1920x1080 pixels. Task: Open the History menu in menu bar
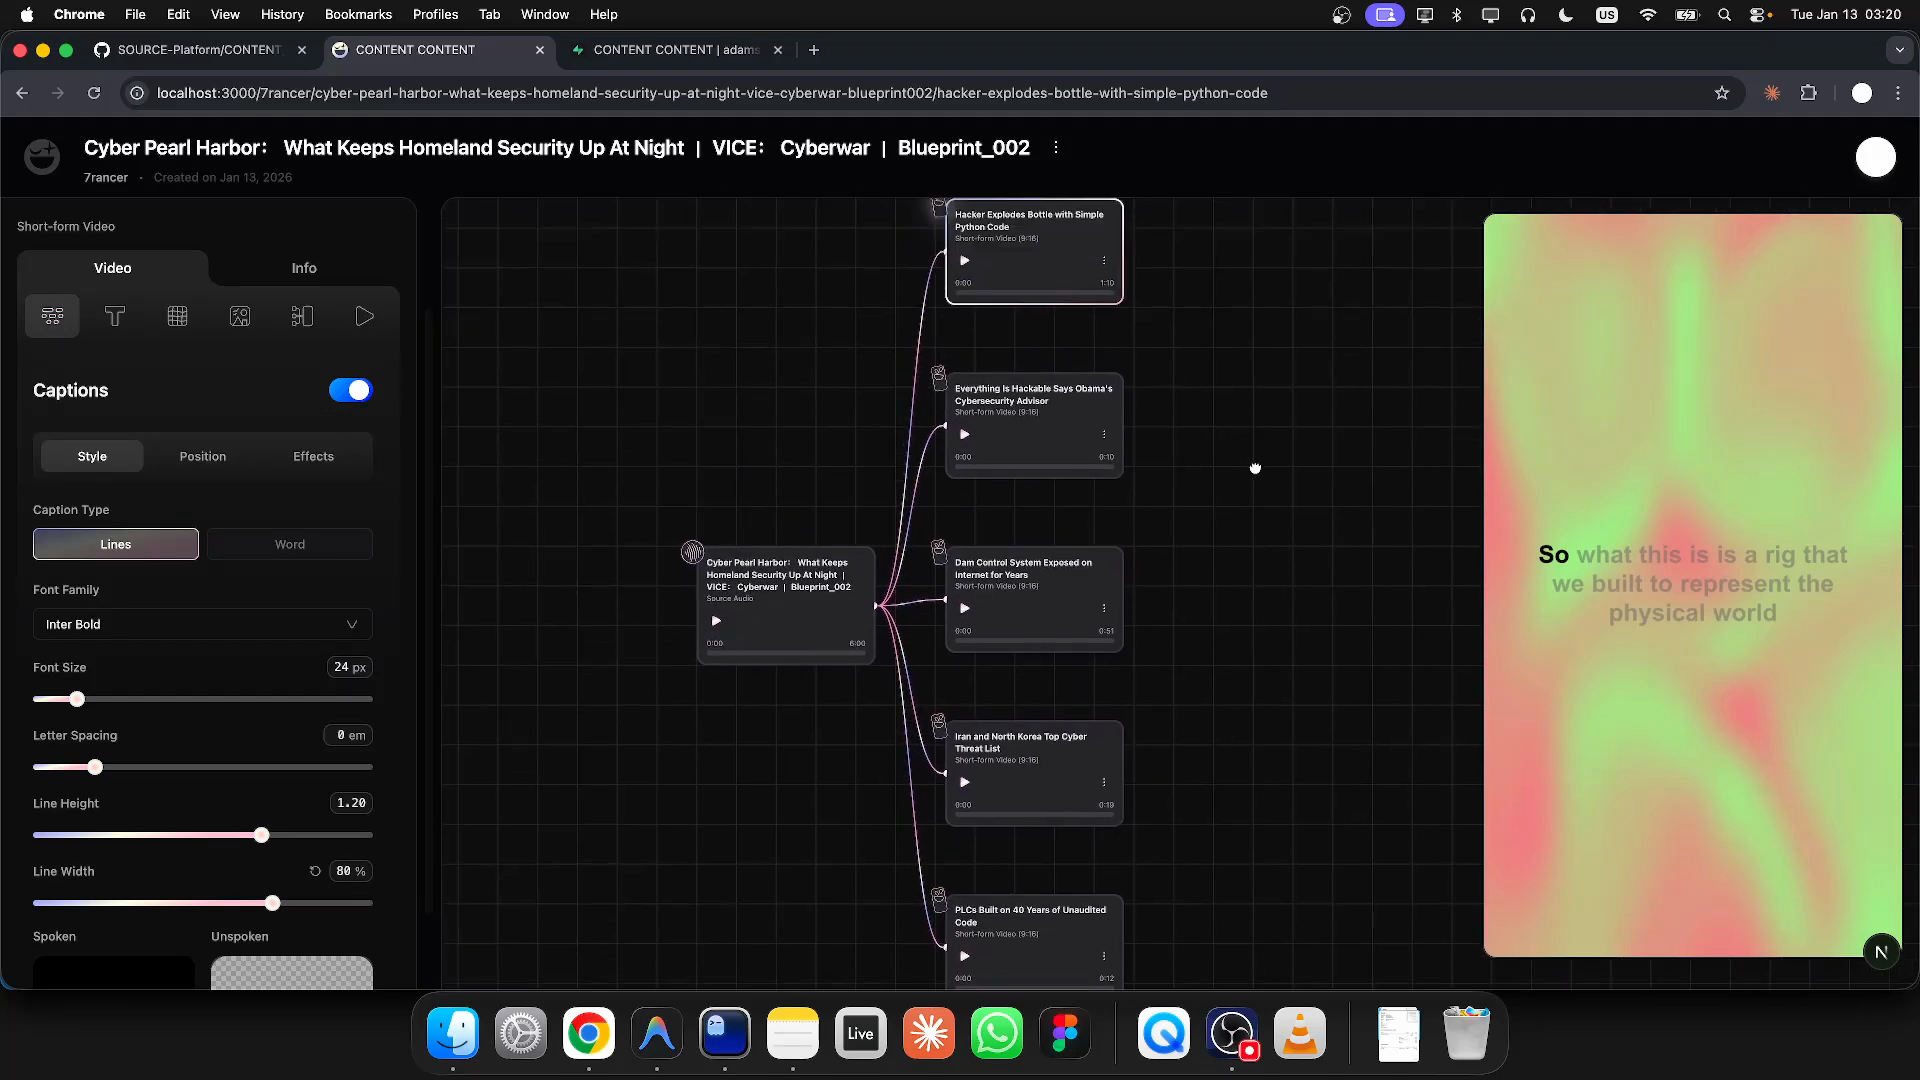(x=282, y=15)
